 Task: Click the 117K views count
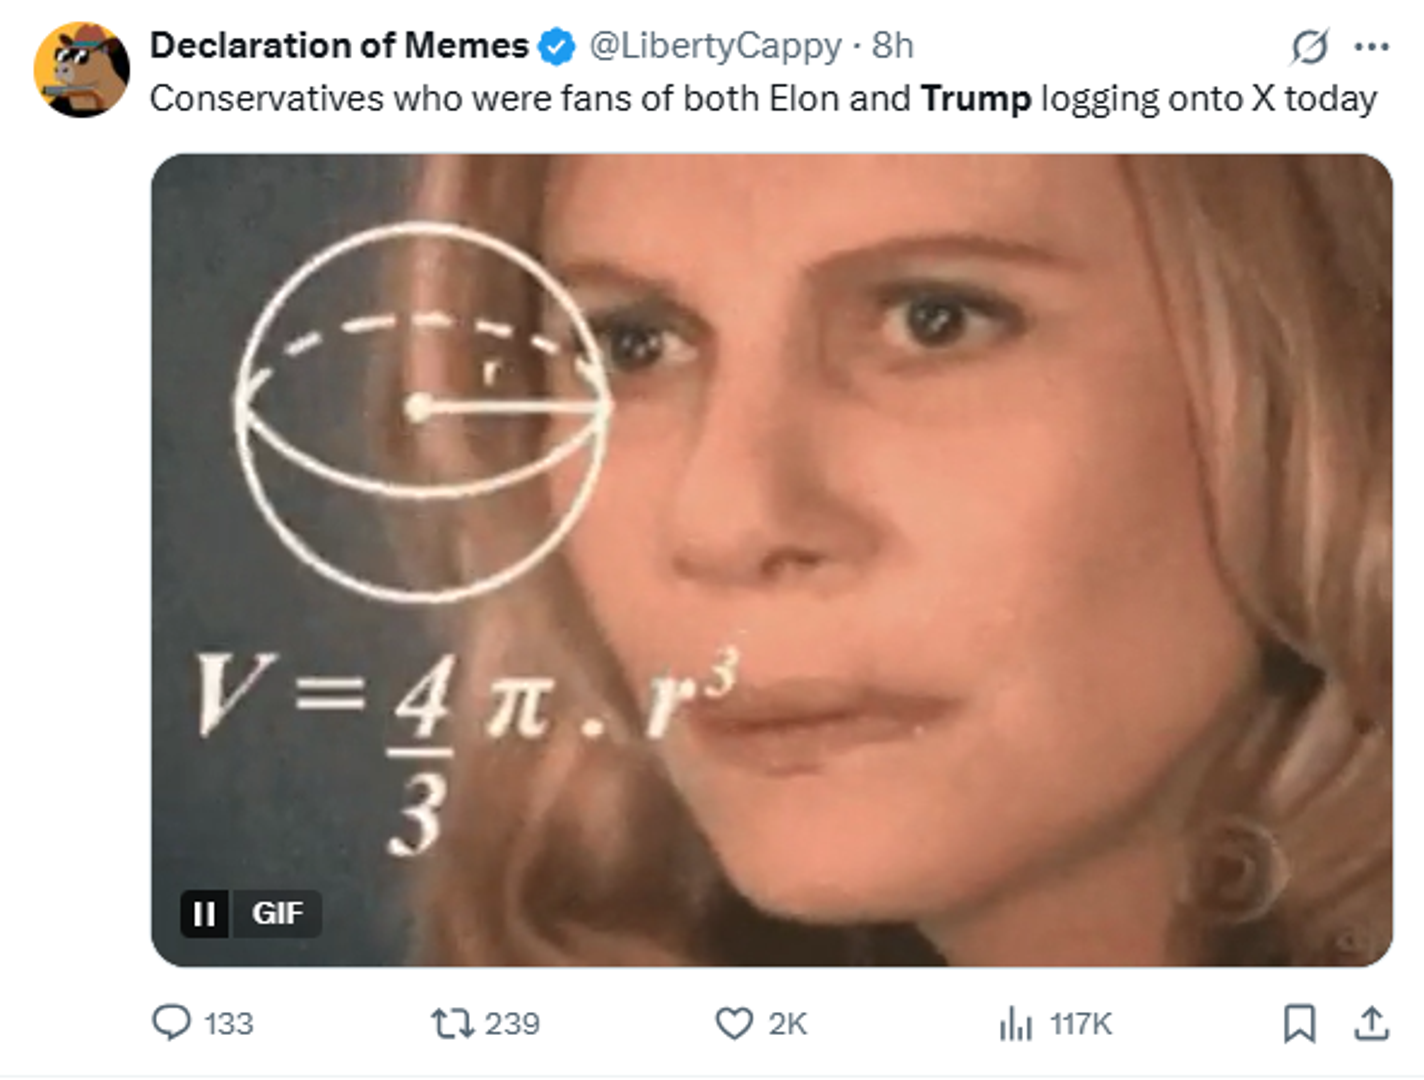pos(1079,1023)
